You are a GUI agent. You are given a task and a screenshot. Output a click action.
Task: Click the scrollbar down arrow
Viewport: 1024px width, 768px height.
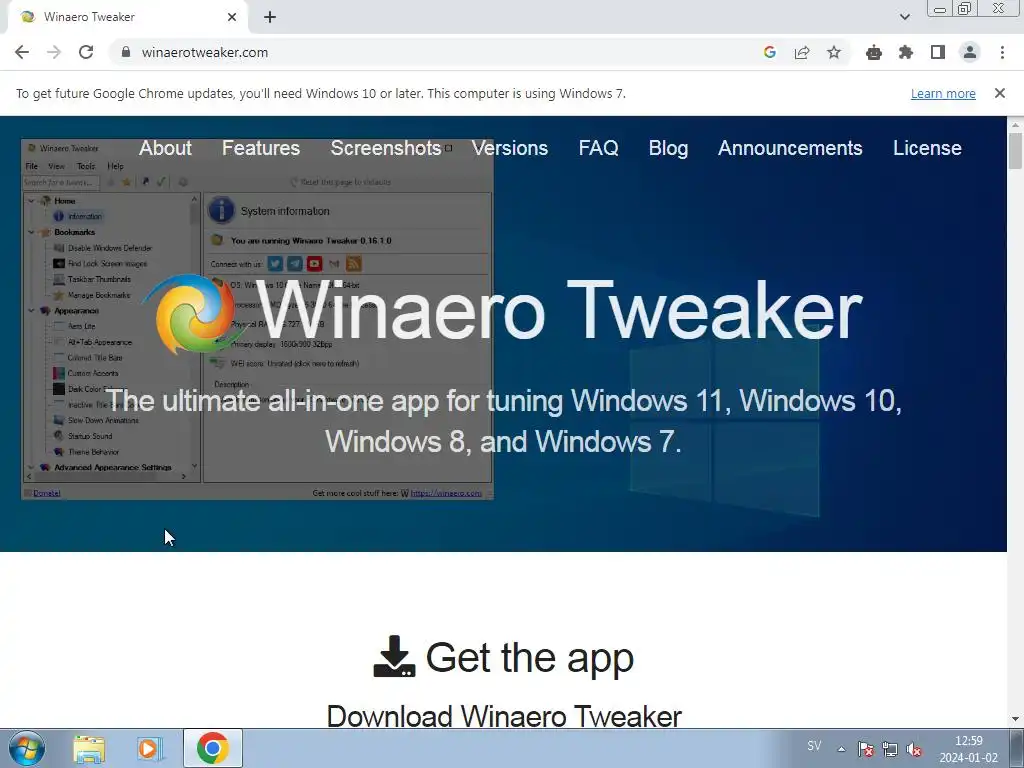click(x=1015, y=719)
